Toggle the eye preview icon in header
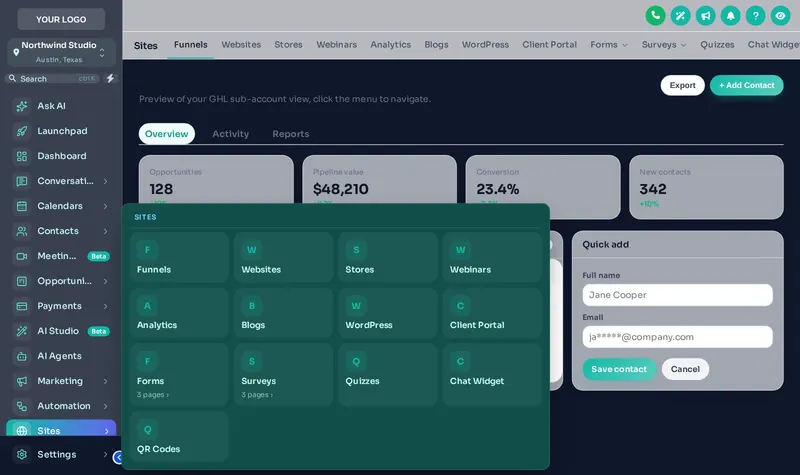Screen dimensions: 800x475 tap(780, 16)
